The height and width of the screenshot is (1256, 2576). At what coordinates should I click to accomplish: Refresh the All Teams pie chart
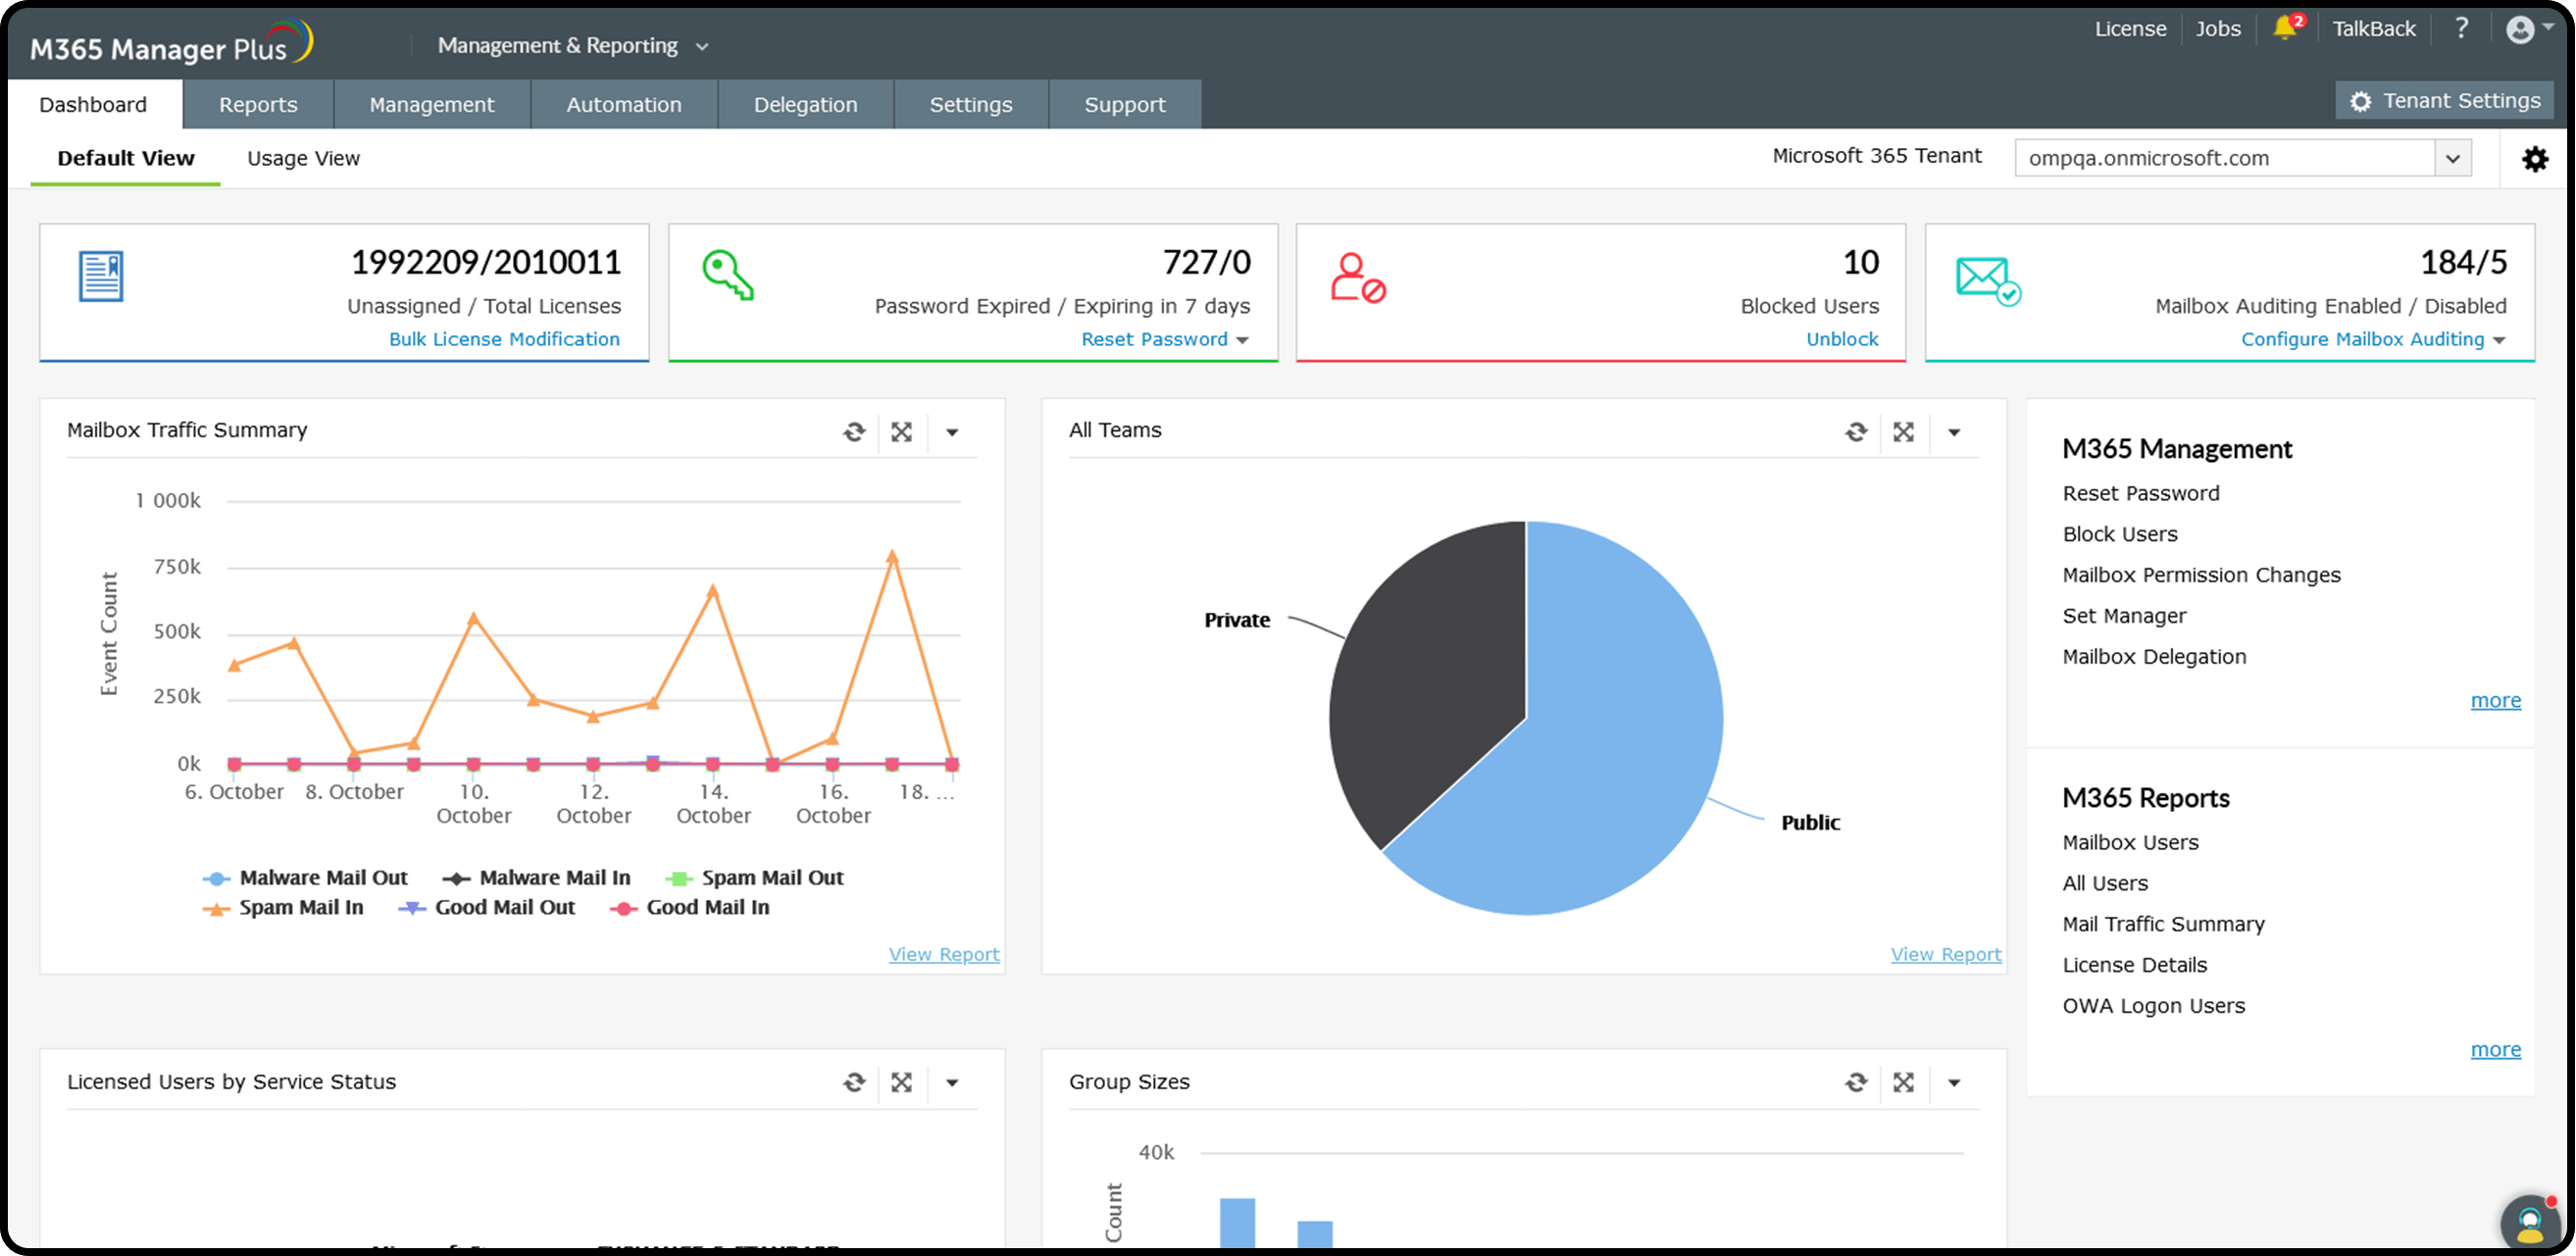[x=1857, y=431]
